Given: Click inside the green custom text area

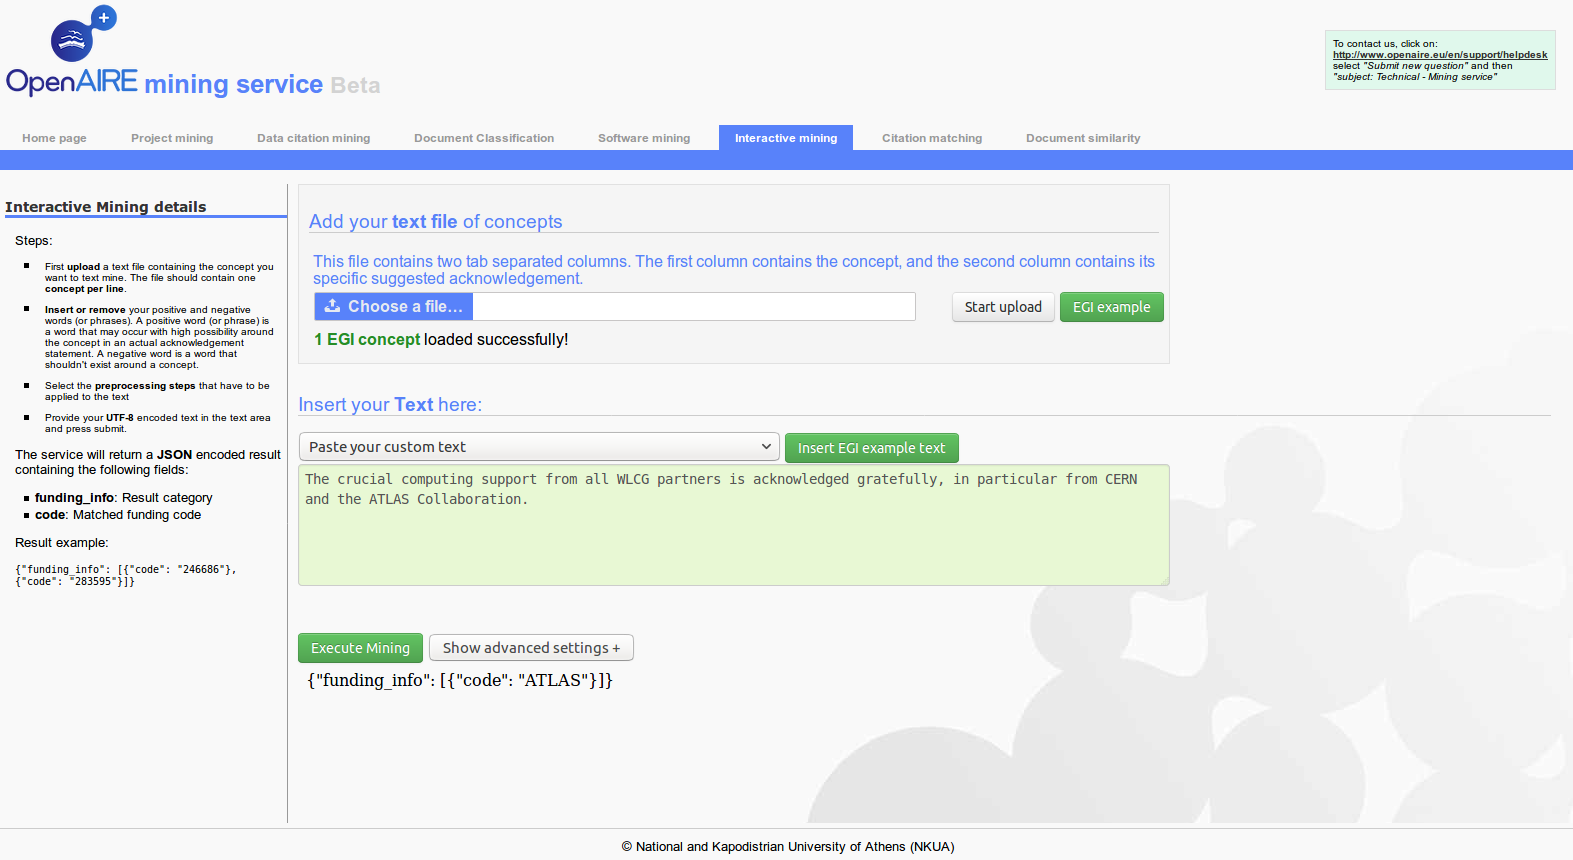Looking at the screenshot, I should click(733, 525).
